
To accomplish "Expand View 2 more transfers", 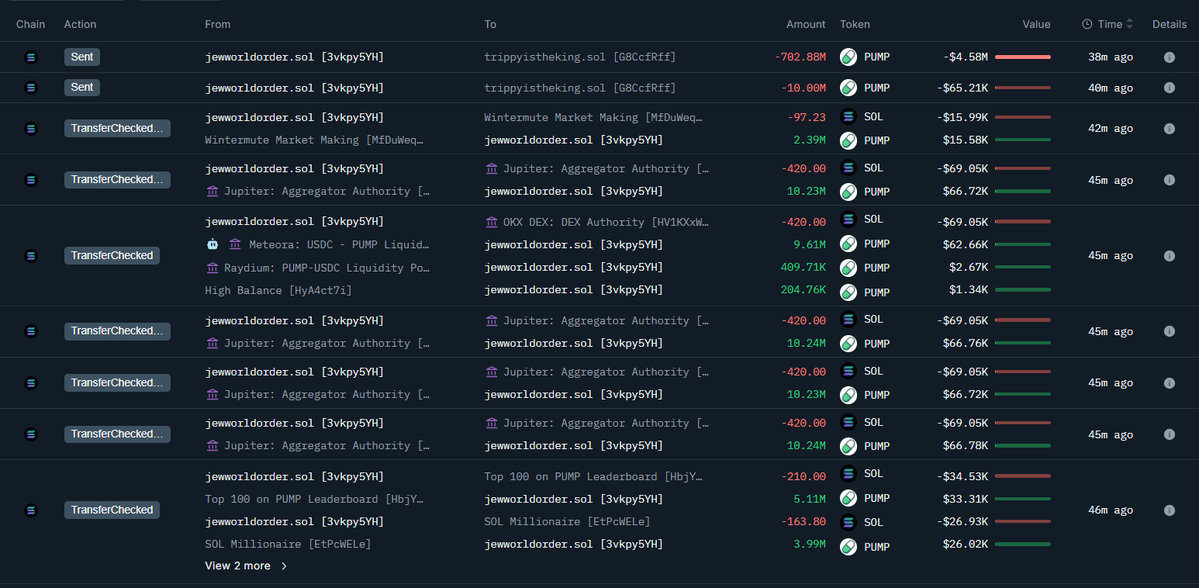I will point(246,566).
